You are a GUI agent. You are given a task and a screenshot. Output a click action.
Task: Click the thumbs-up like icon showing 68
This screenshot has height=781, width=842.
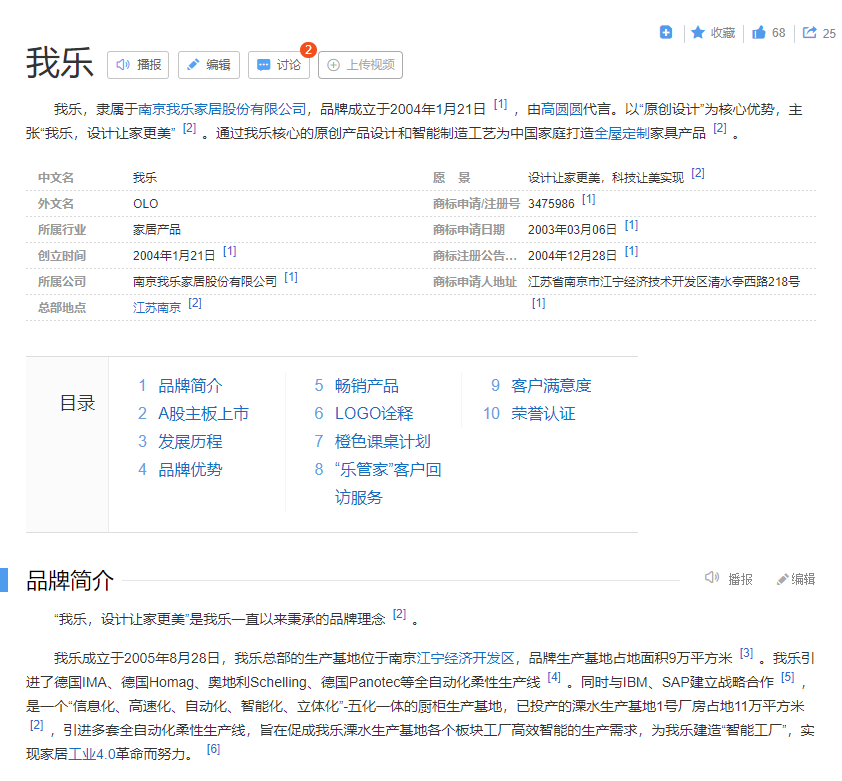(x=758, y=33)
